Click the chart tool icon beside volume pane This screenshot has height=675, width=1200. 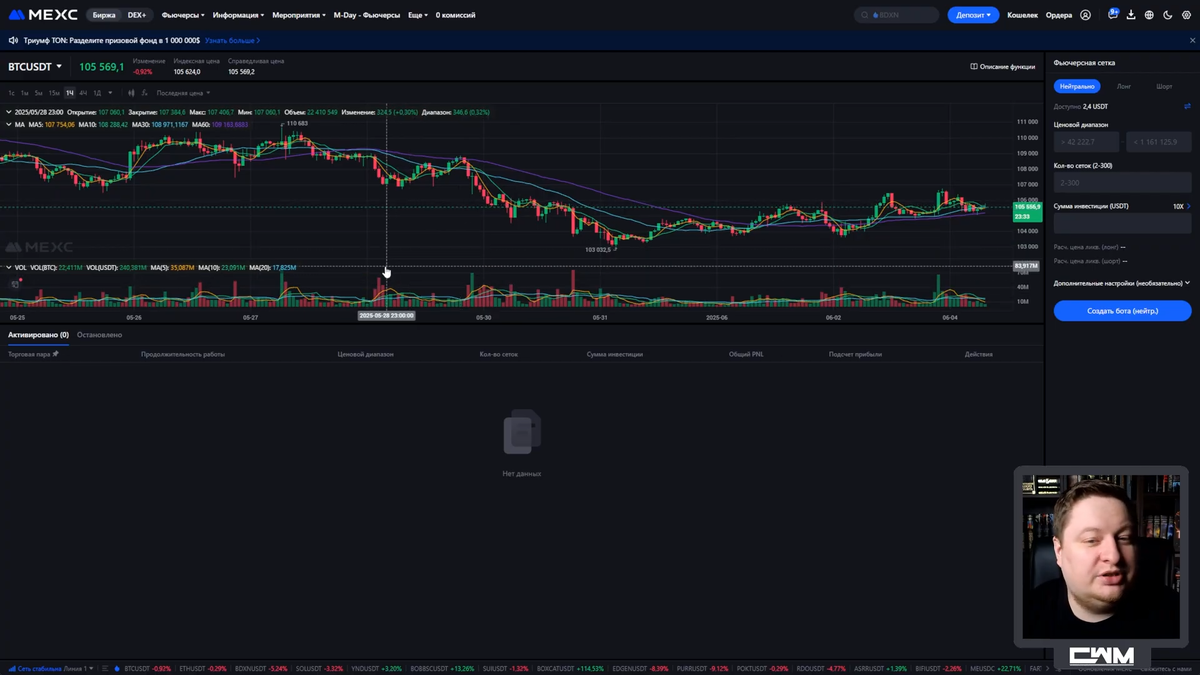[x=15, y=284]
